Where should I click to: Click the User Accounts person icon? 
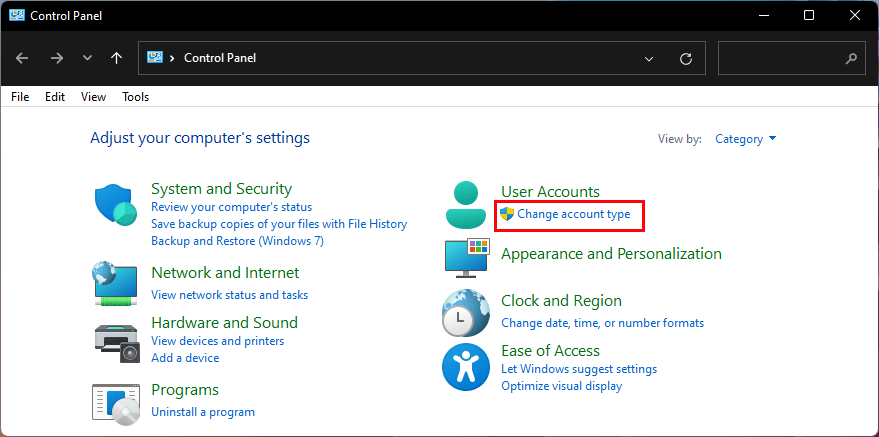tap(465, 203)
